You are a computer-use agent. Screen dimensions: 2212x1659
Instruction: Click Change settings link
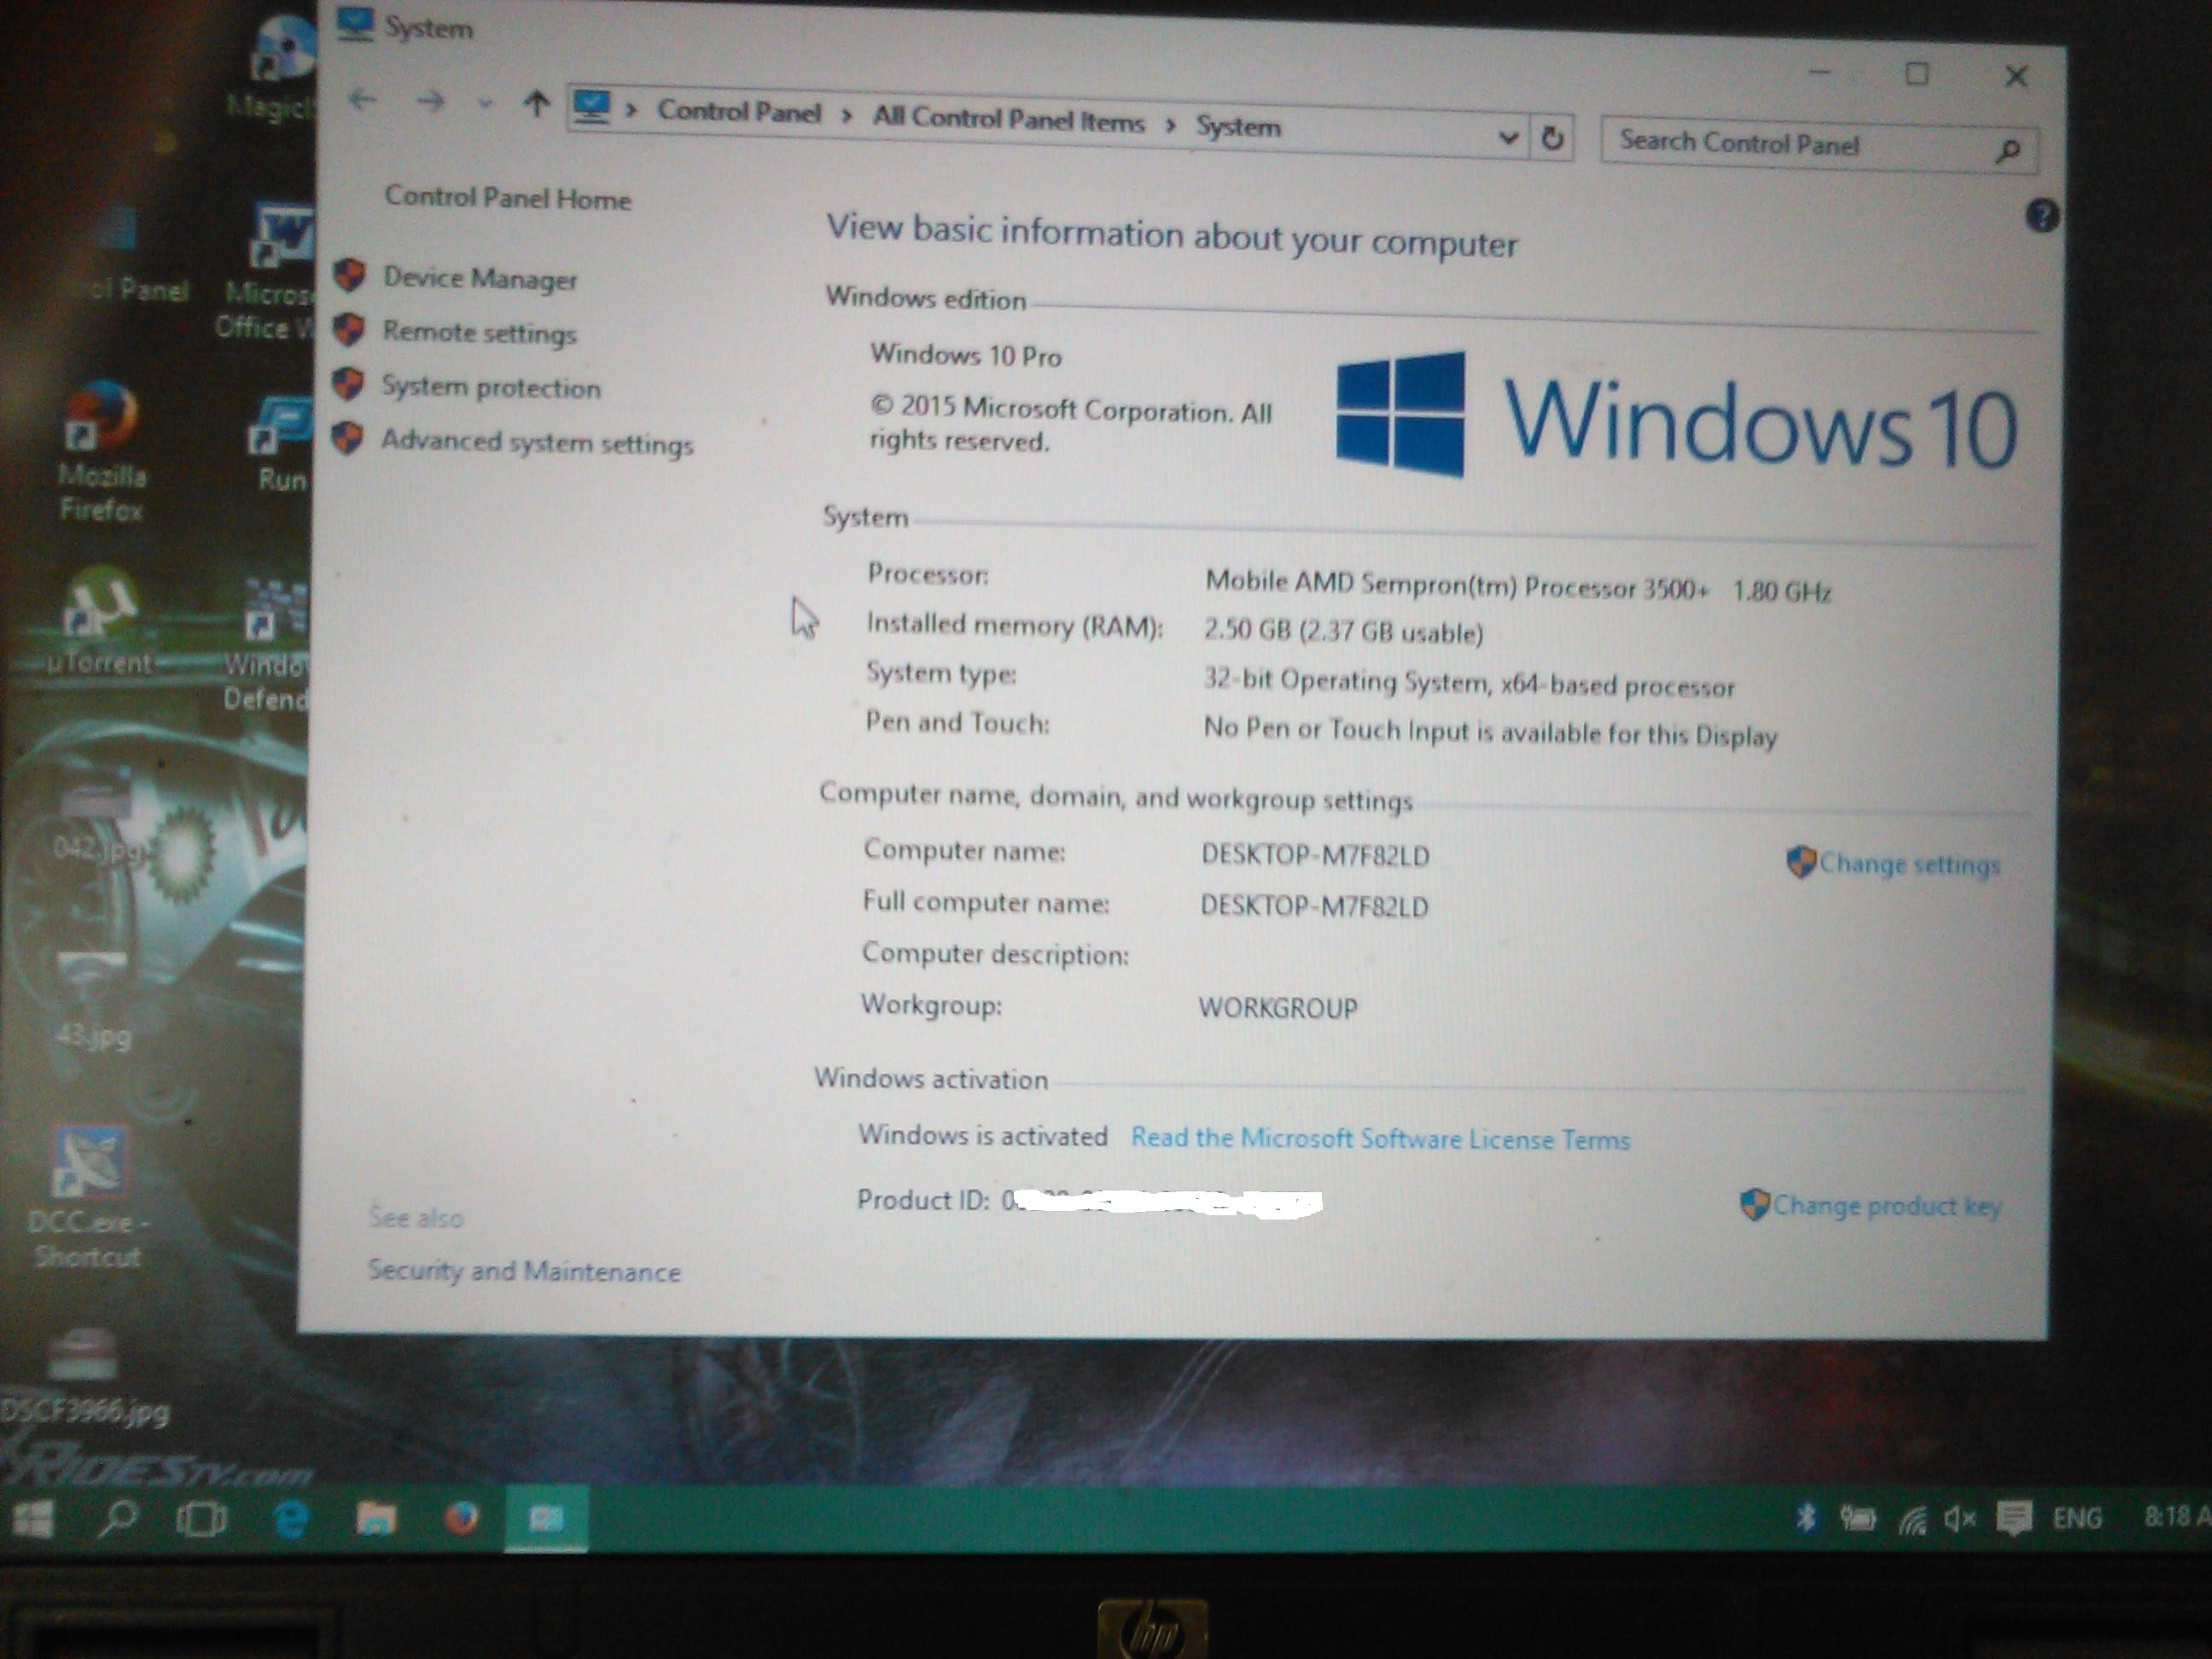[x=1908, y=864]
